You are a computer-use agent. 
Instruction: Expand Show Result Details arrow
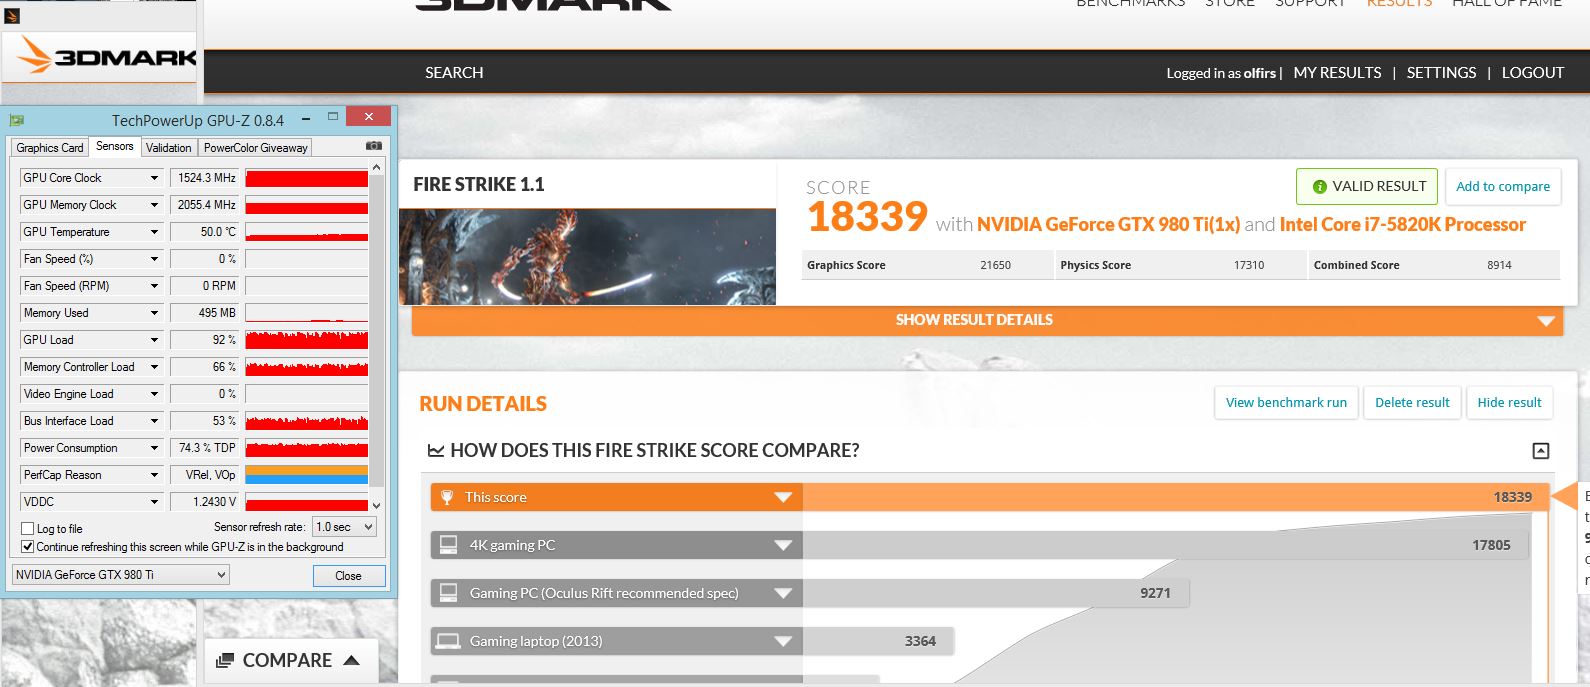tap(1546, 321)
